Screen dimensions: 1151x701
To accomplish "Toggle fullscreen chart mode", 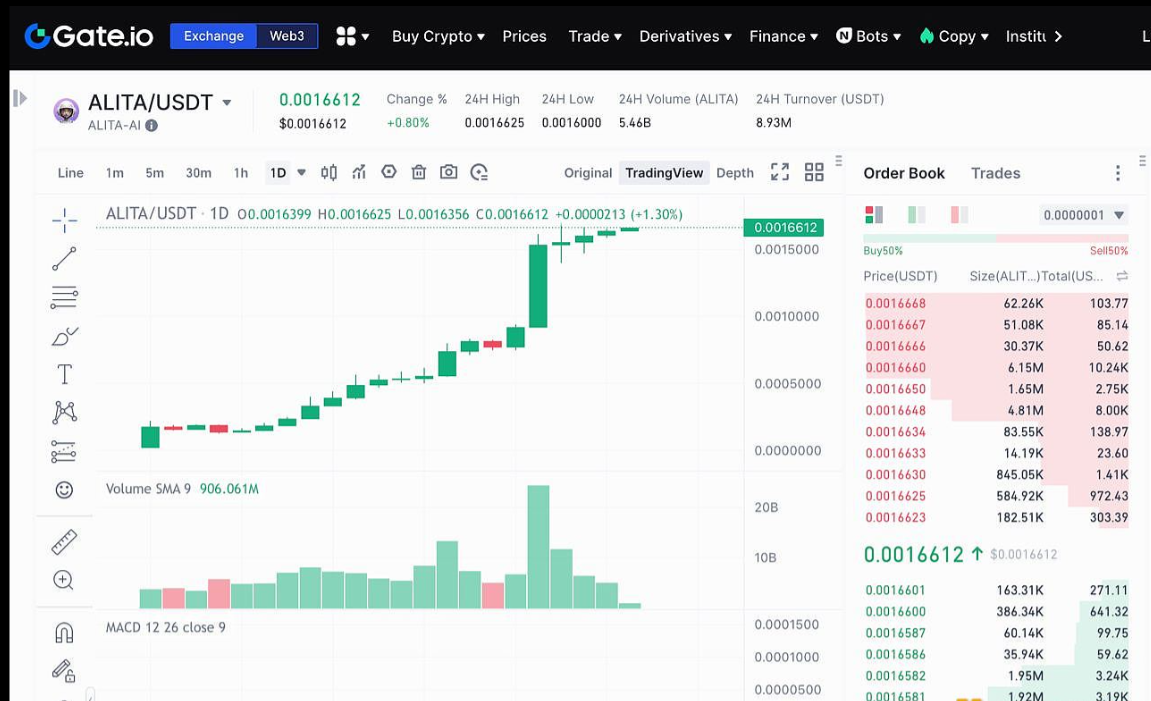I will pyautogui.click(x=779, y=171).
